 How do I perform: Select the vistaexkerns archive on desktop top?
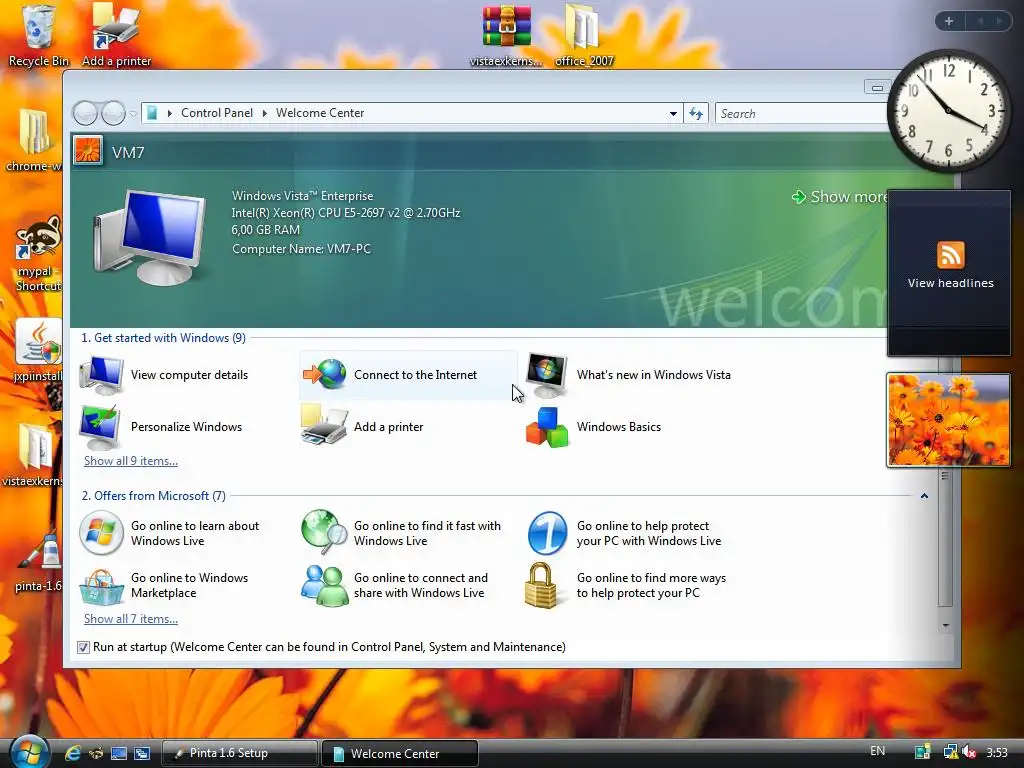coord(506,36)
